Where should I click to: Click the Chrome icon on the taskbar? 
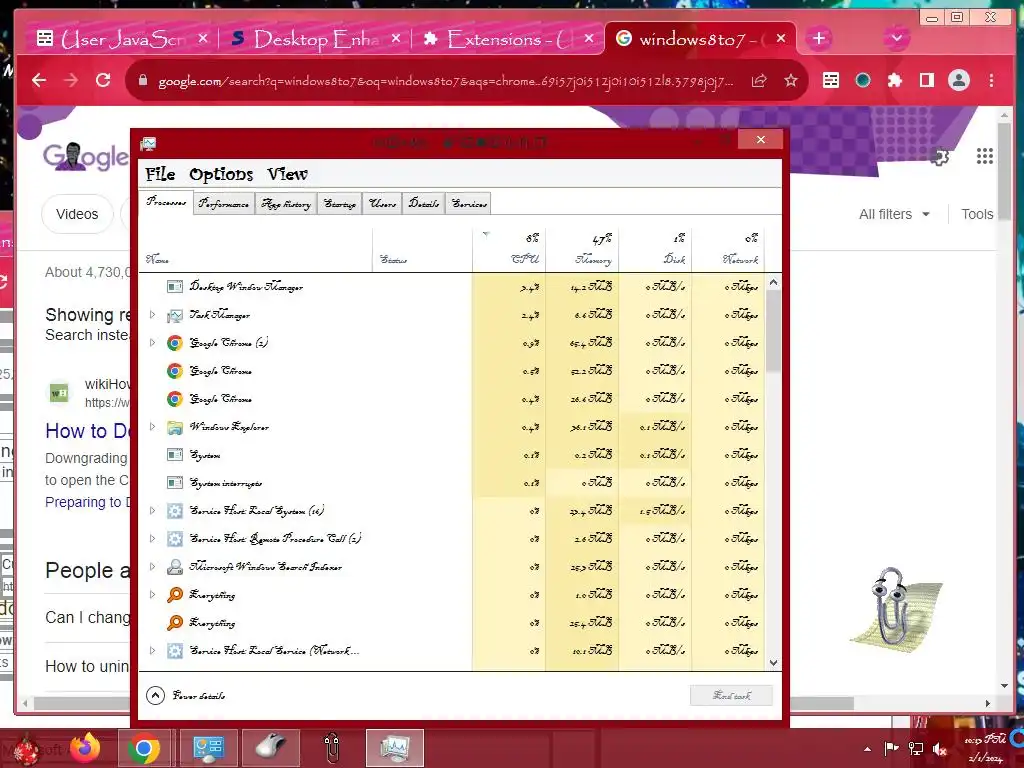(x=144, y=748)
